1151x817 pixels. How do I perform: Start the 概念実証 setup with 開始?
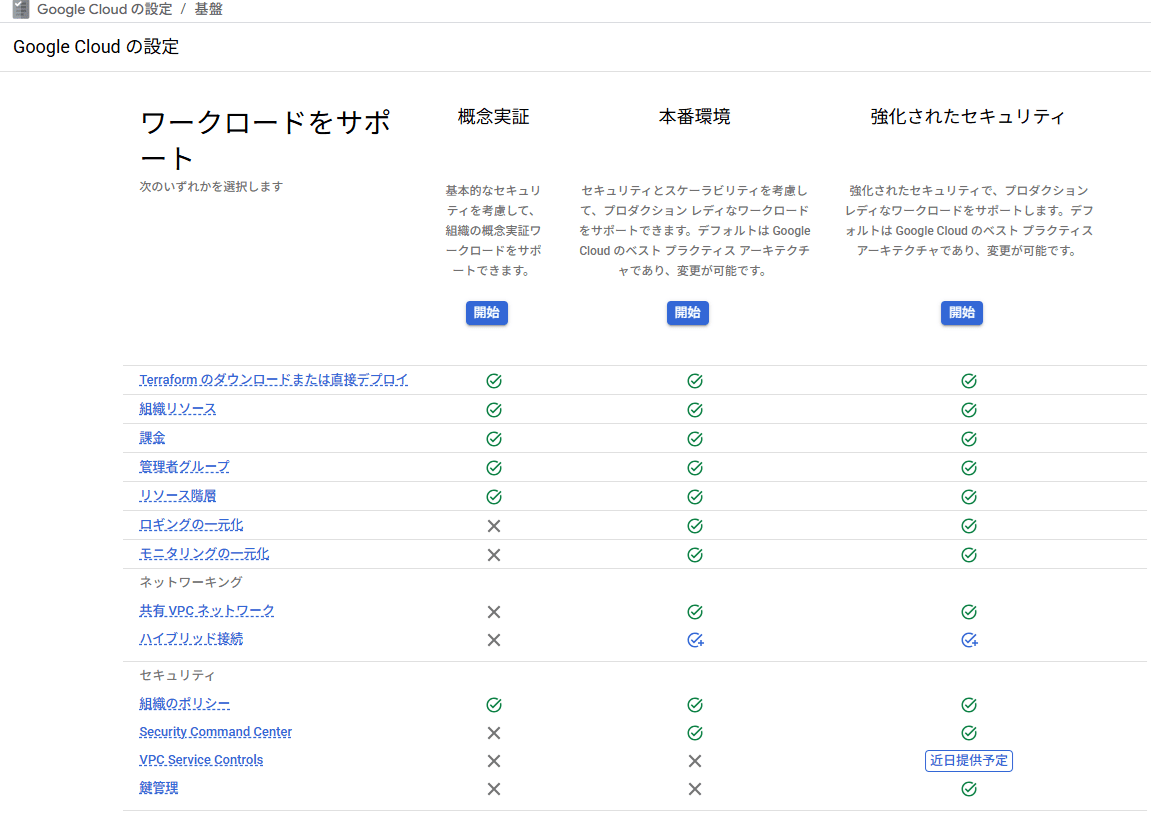point(487,313)
